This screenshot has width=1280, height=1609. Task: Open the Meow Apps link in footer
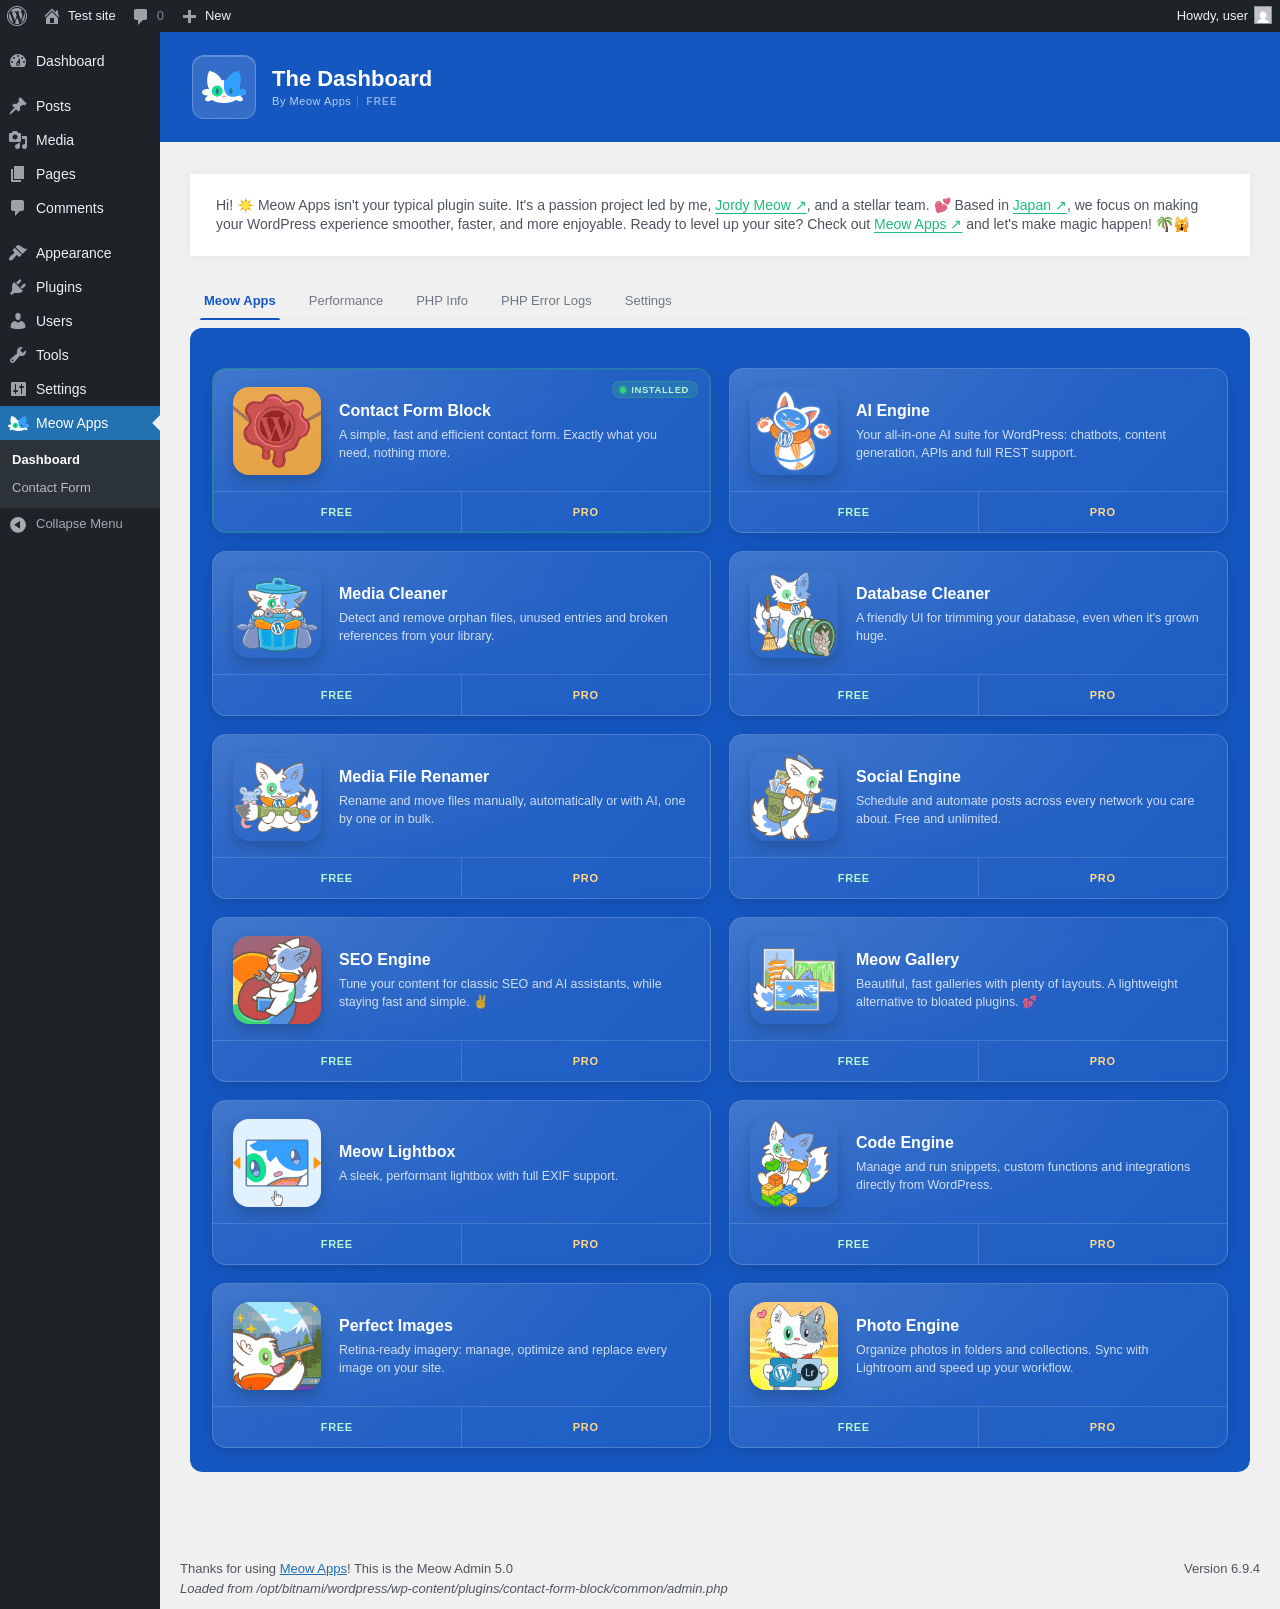click(313, 1569)
